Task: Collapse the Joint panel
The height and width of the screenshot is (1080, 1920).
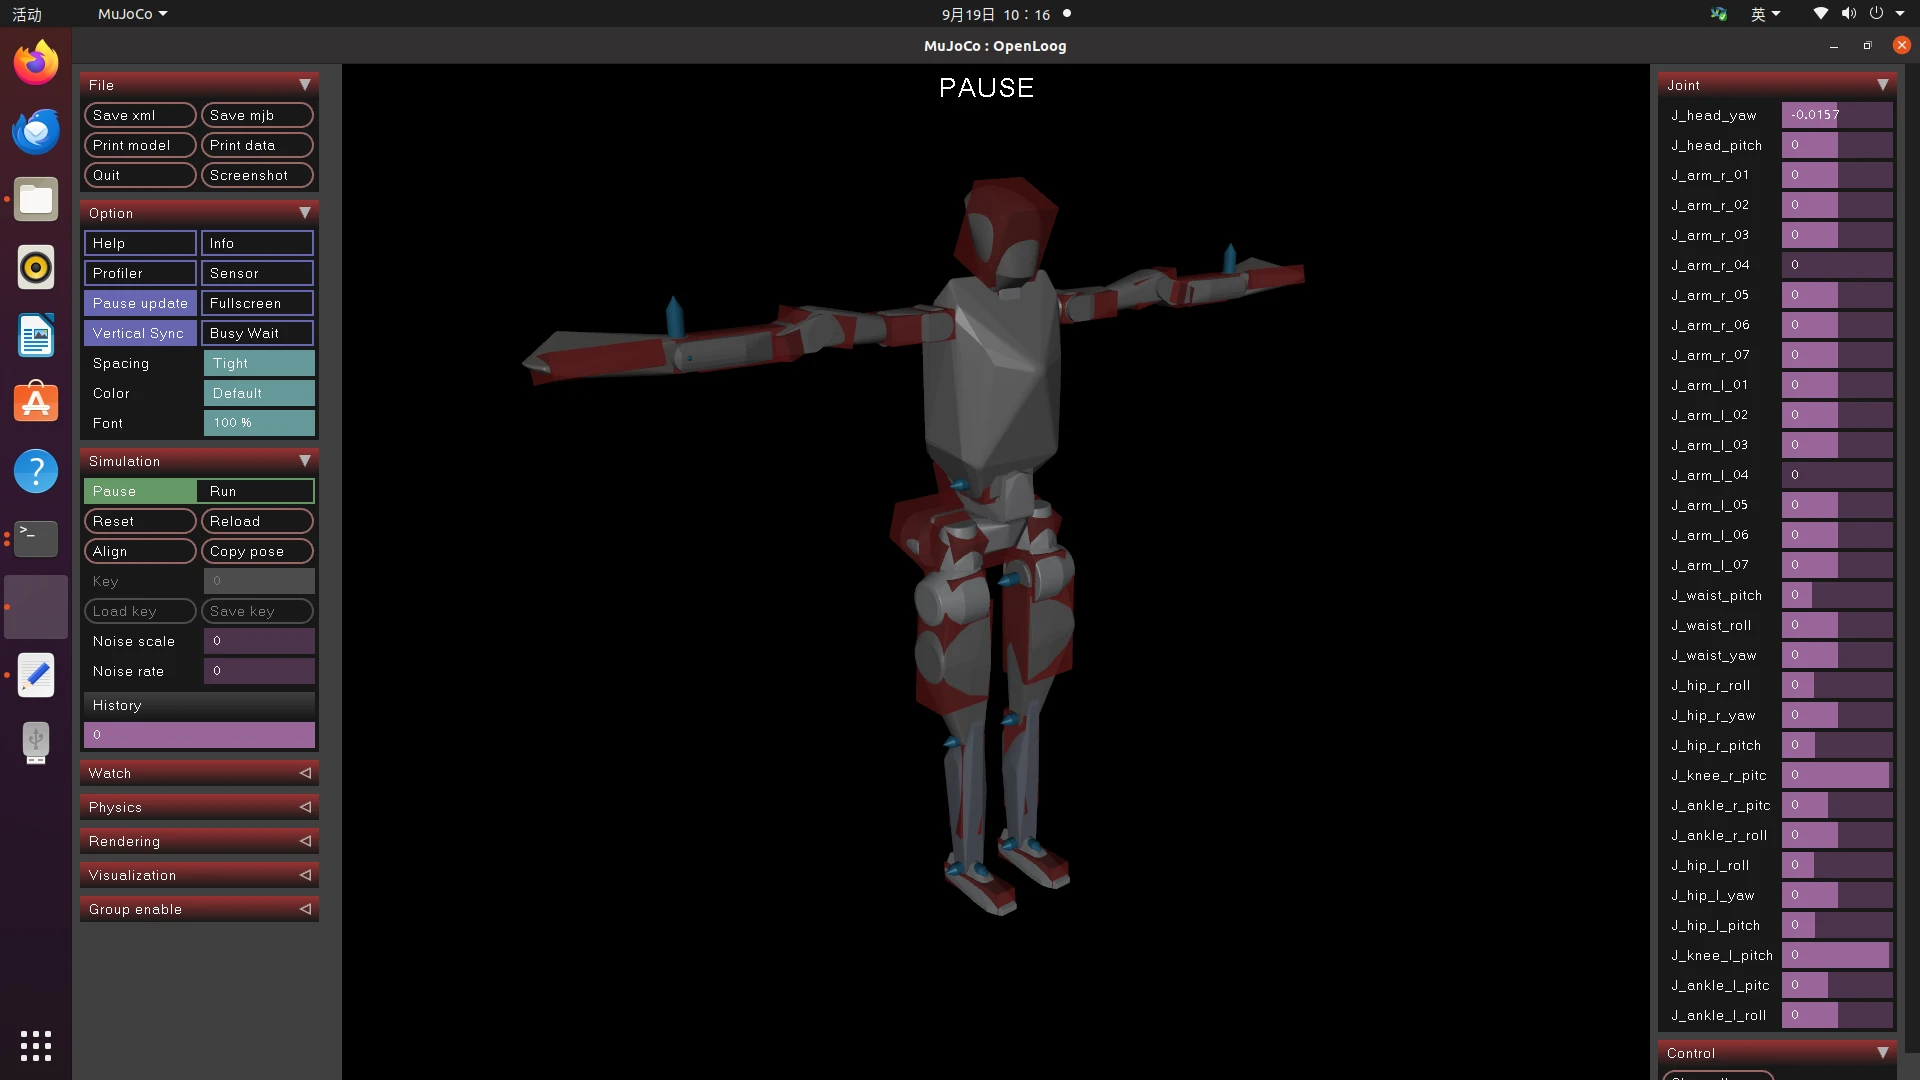Action: (x=1882, y=85)
